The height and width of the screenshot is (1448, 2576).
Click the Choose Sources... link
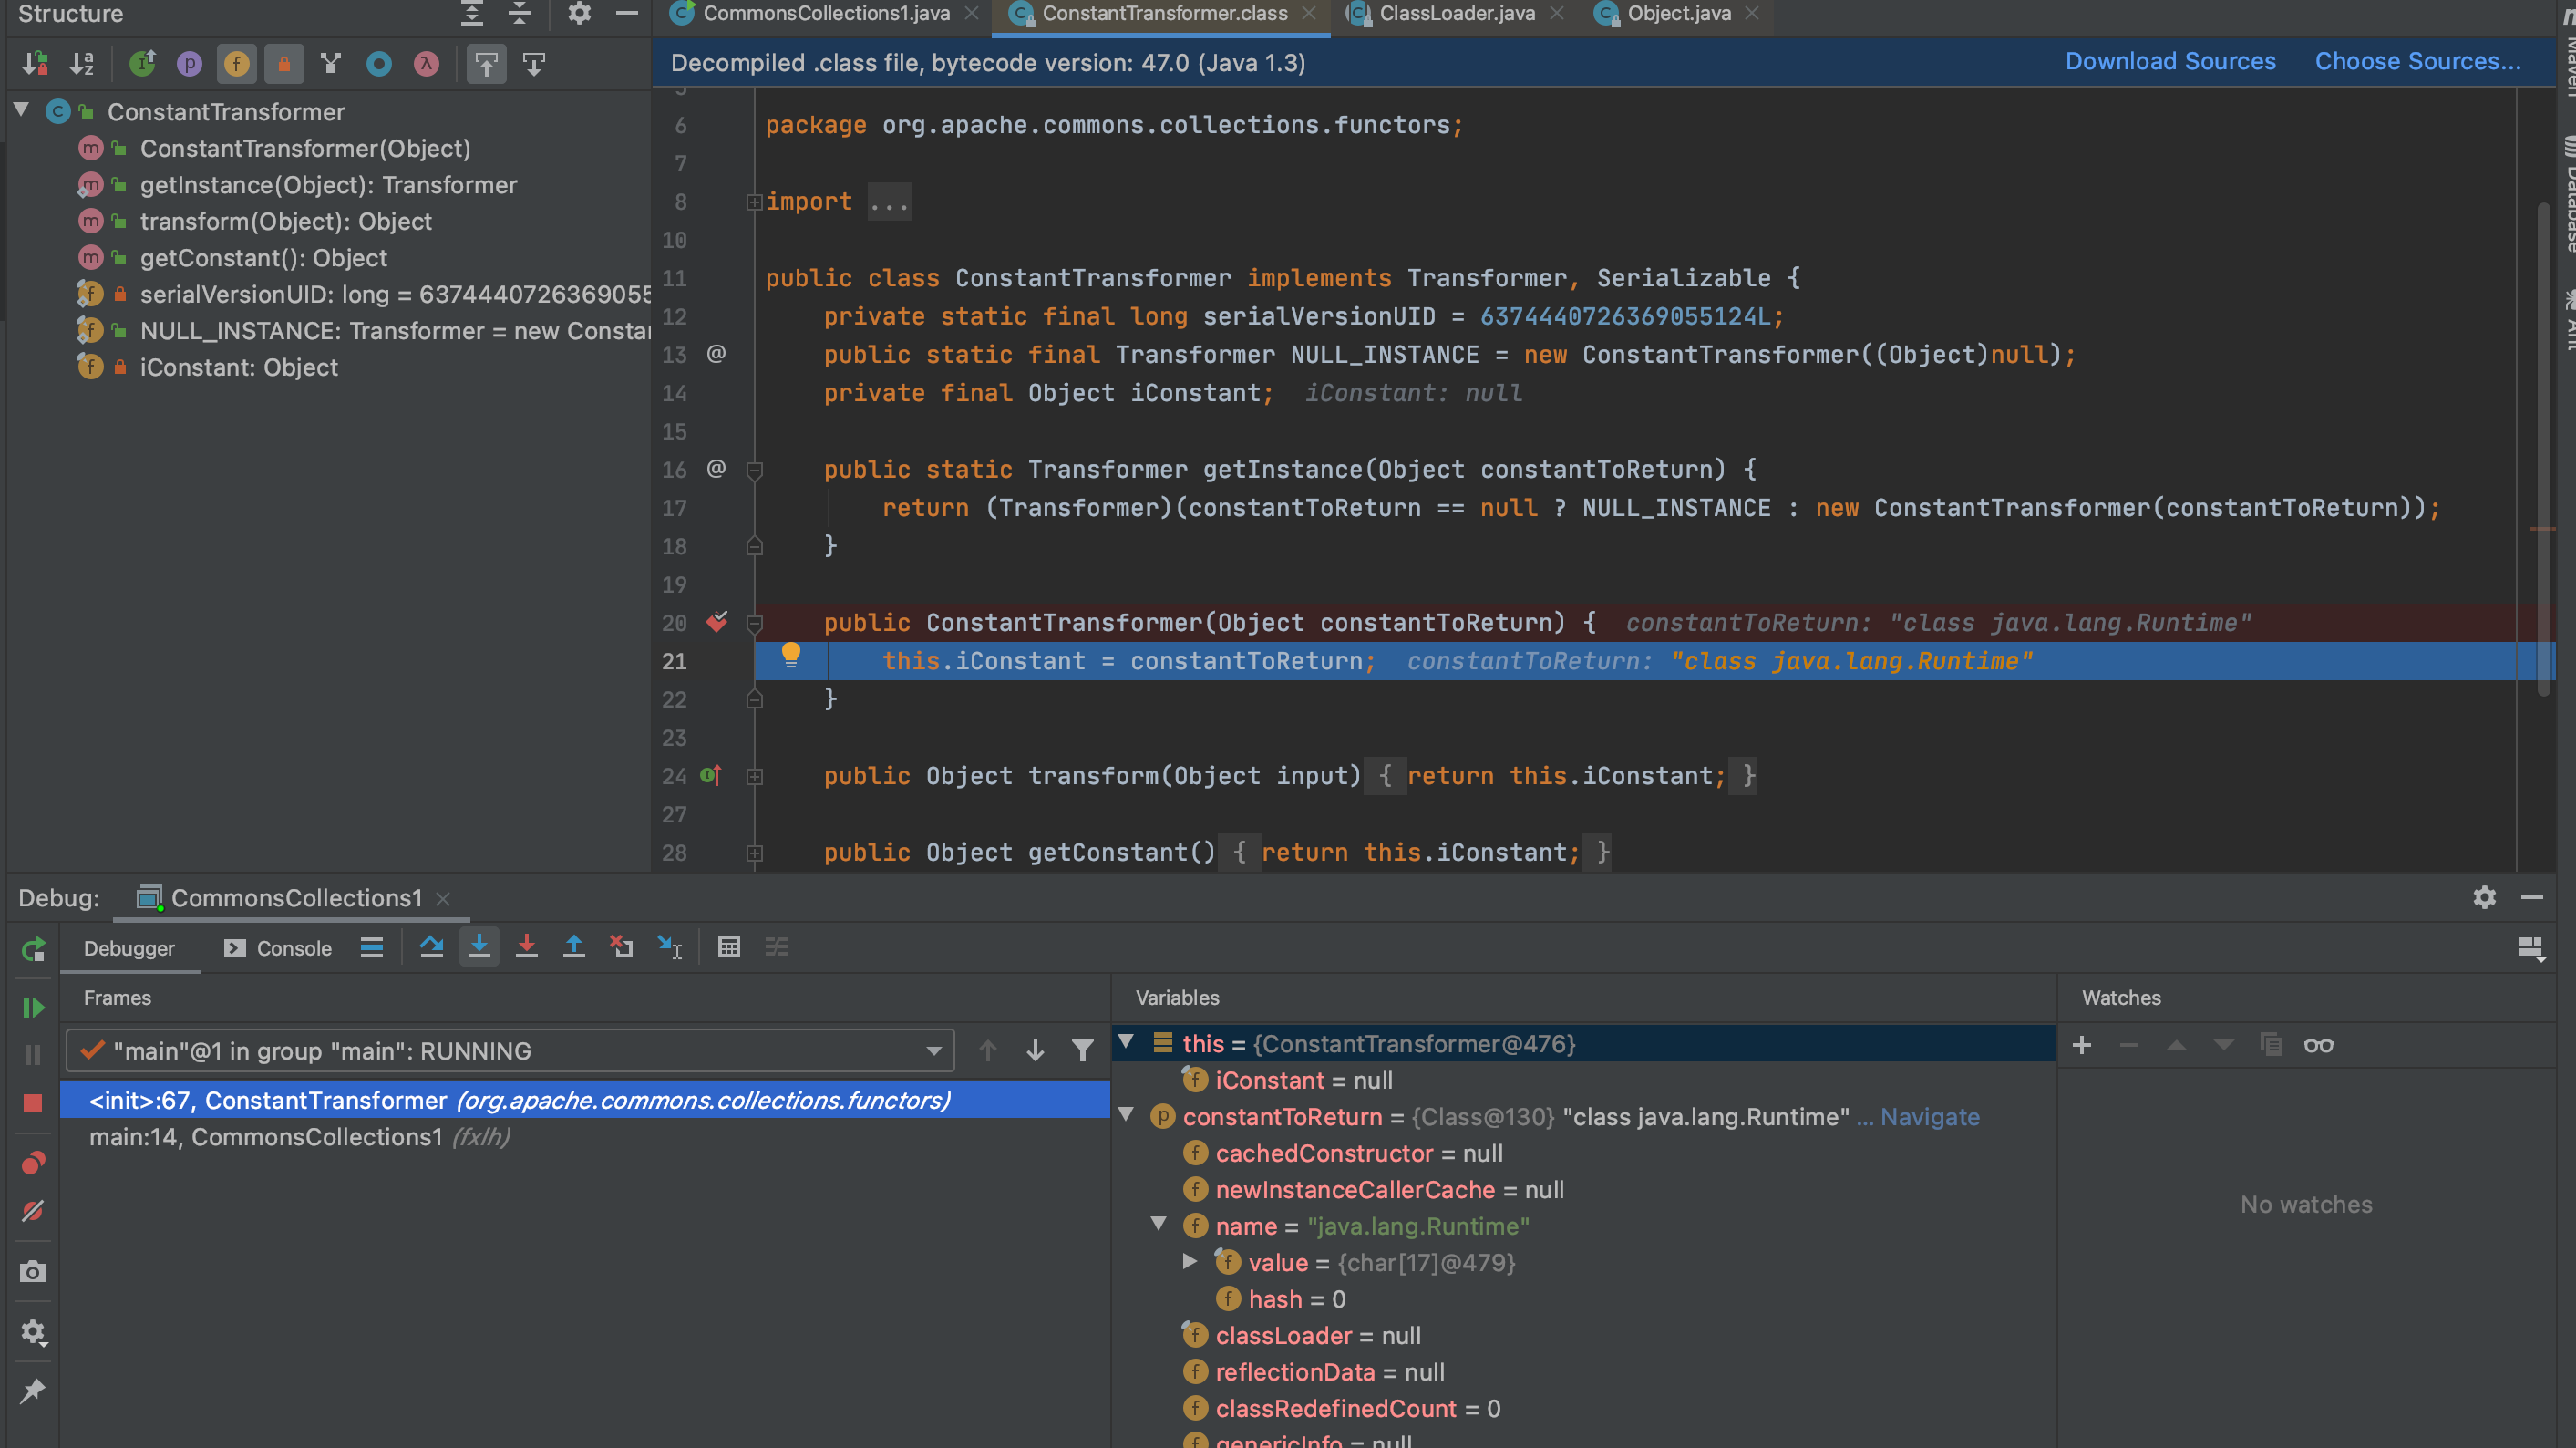(x=2417, y=61)
